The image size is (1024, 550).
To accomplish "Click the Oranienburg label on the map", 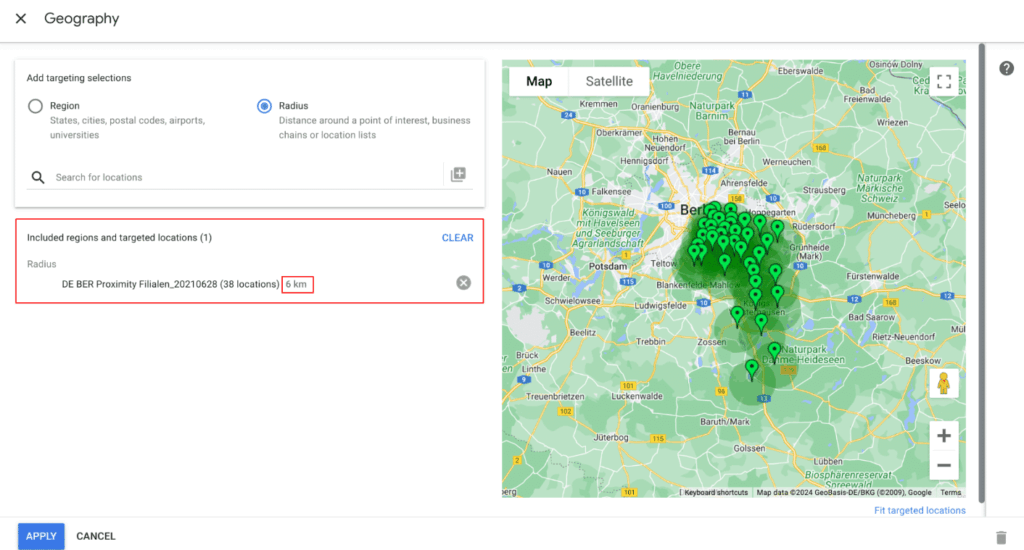I will (x=655, y=106).
